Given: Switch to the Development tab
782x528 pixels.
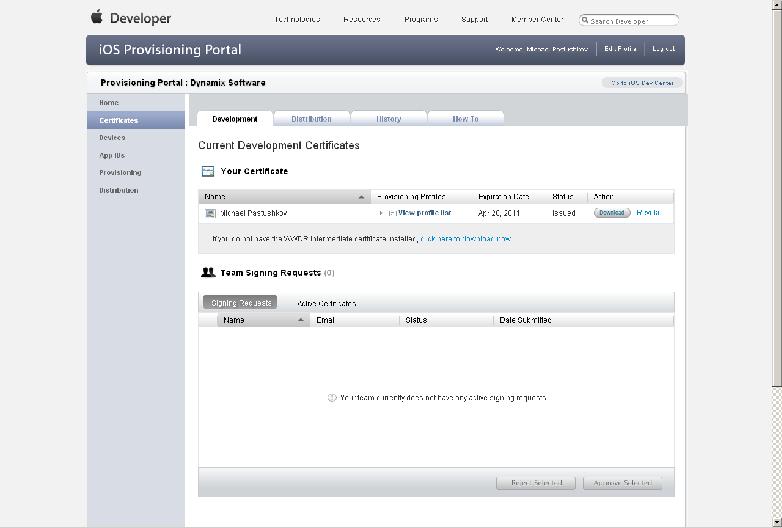Looking at the screenshot, I should [235, 119].
